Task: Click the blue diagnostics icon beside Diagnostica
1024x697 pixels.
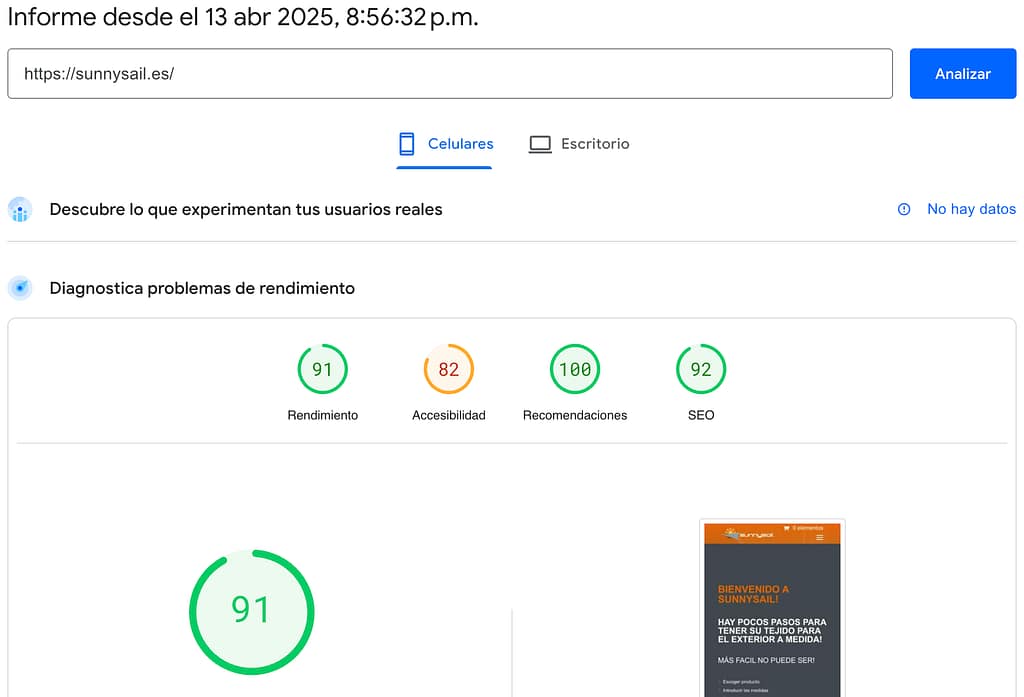Action: click(x=20, y=289)
